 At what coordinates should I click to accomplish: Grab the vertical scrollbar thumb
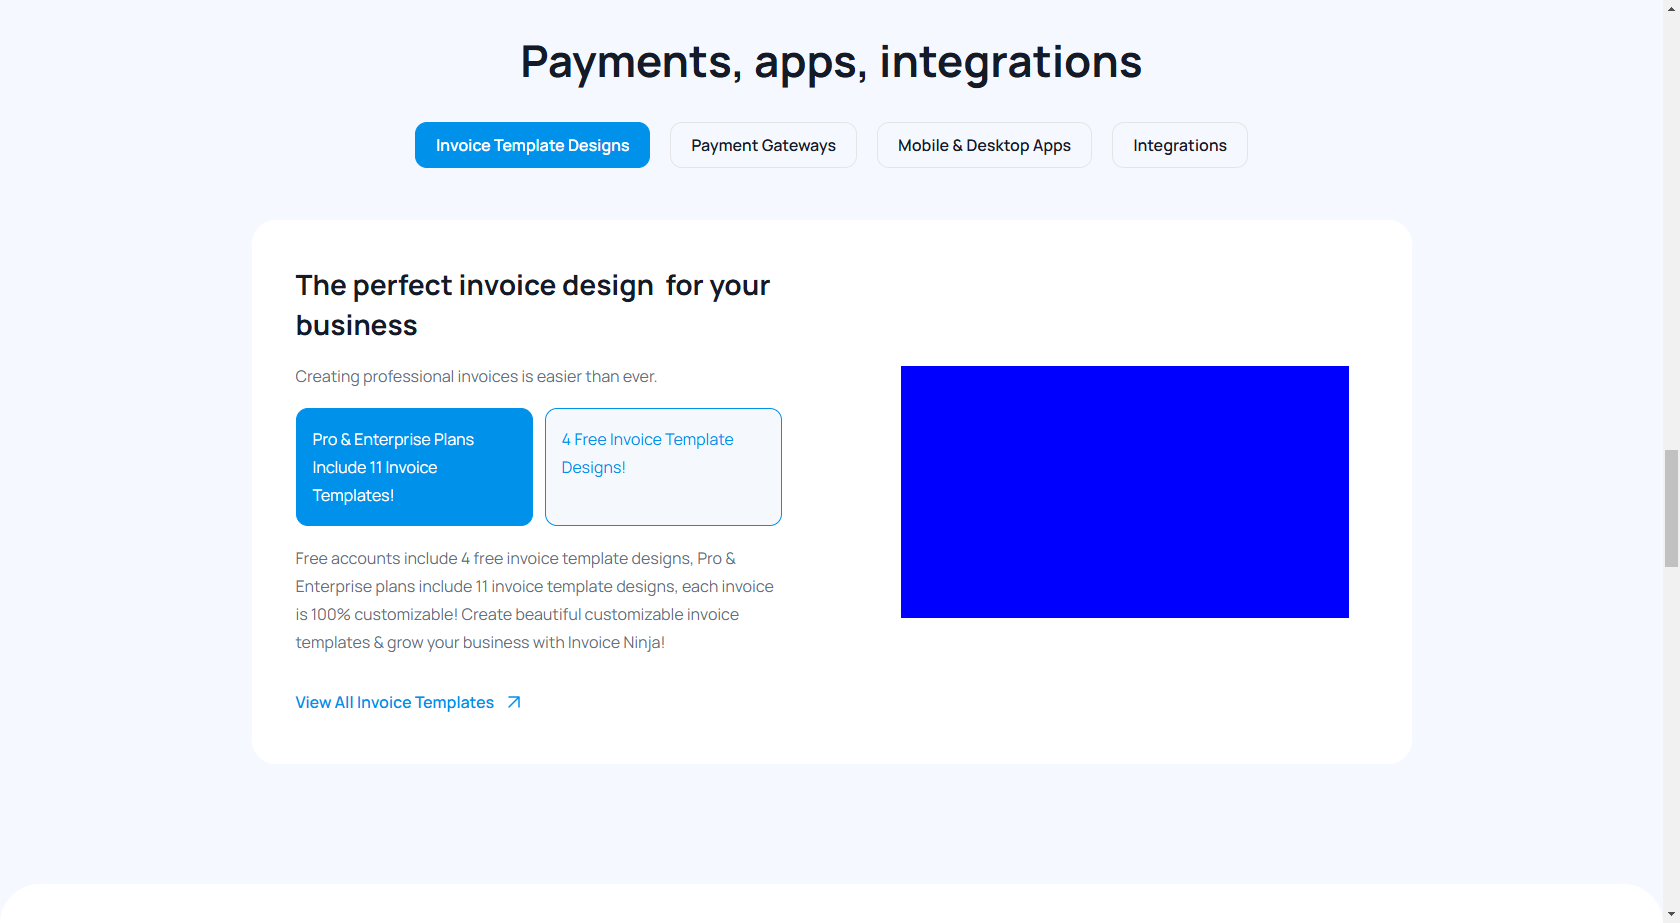coord(1671,508)
